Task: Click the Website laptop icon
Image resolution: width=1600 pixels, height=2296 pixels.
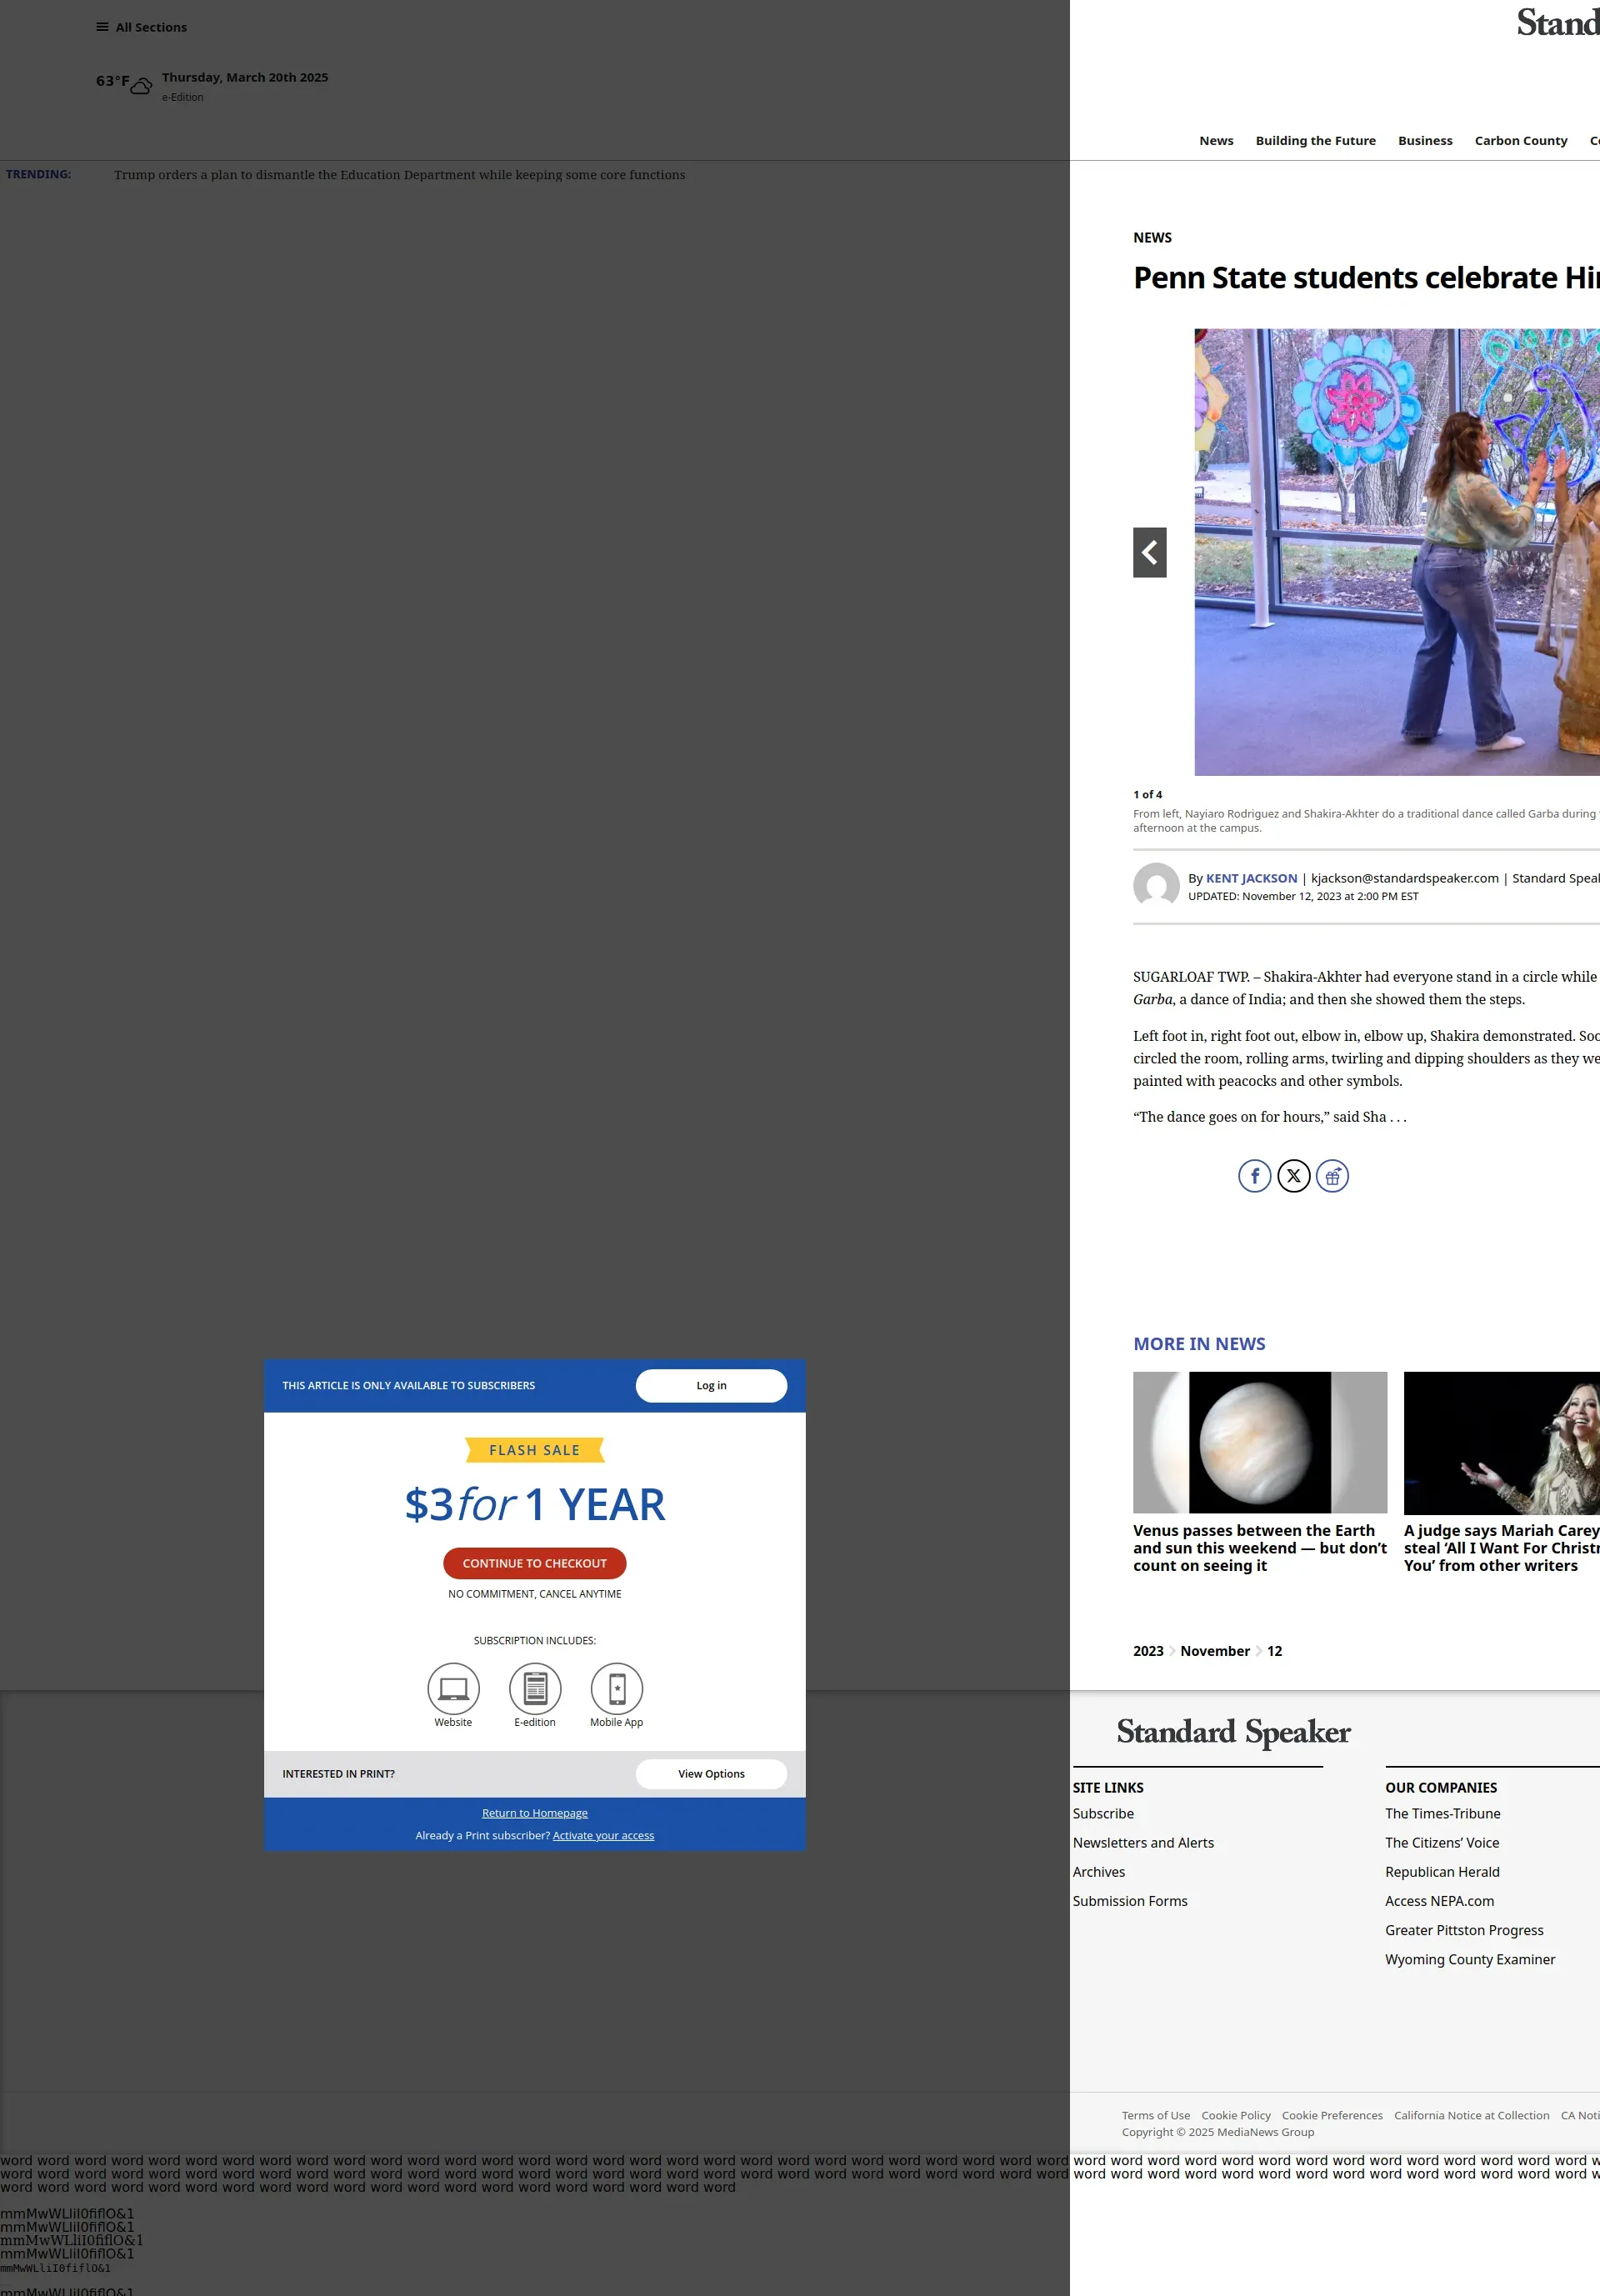Action: point(453,1689)
